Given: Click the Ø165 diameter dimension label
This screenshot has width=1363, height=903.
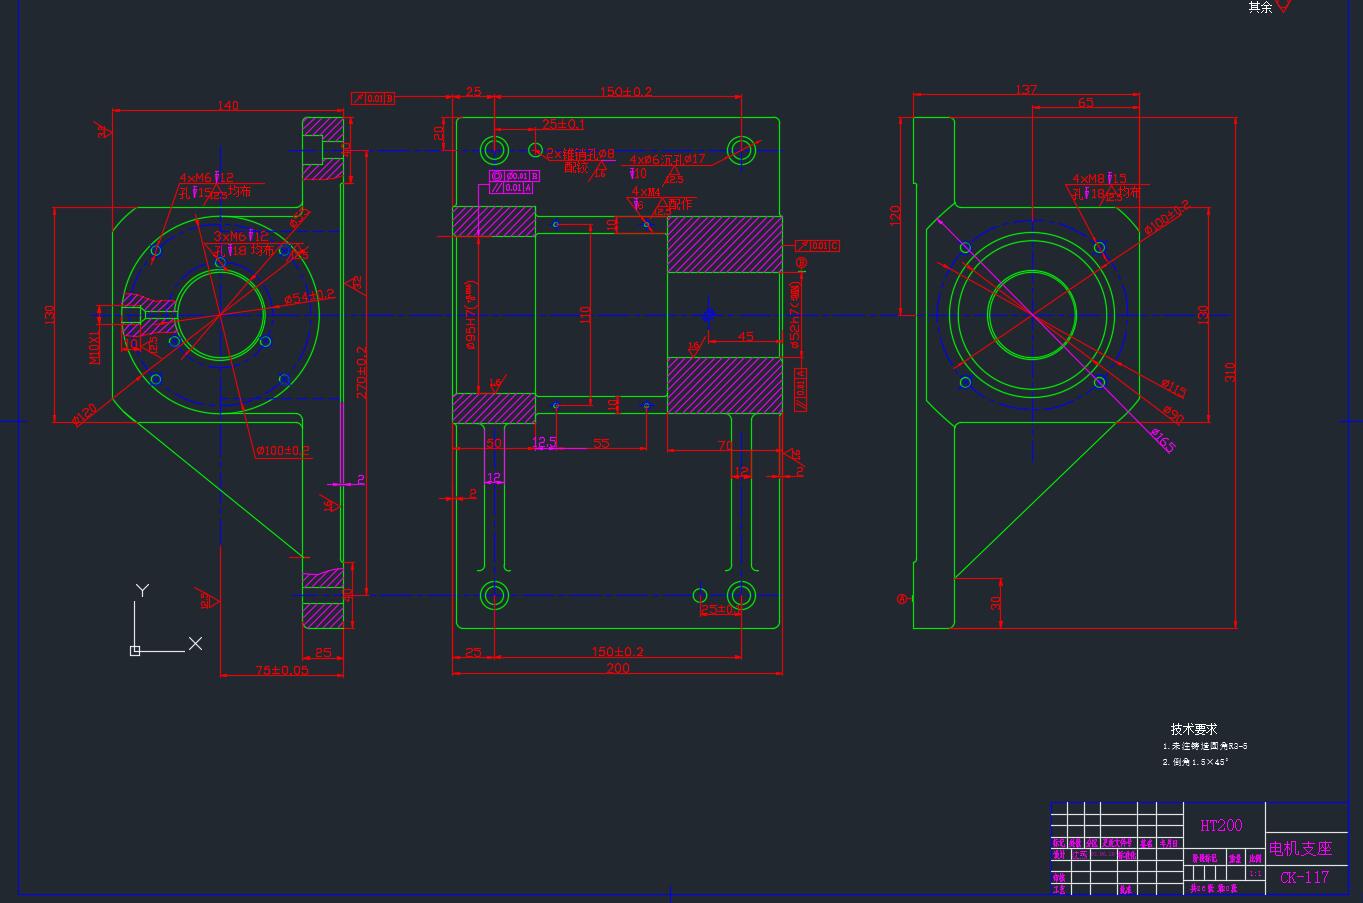Looking at the screenshot, I should (x=1162, y=440).
